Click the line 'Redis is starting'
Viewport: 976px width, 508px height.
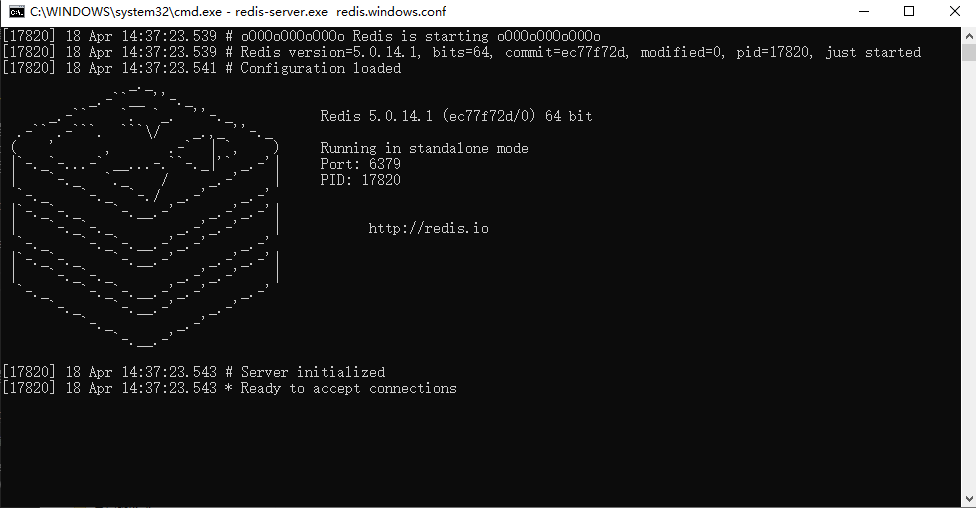(302, 36)
